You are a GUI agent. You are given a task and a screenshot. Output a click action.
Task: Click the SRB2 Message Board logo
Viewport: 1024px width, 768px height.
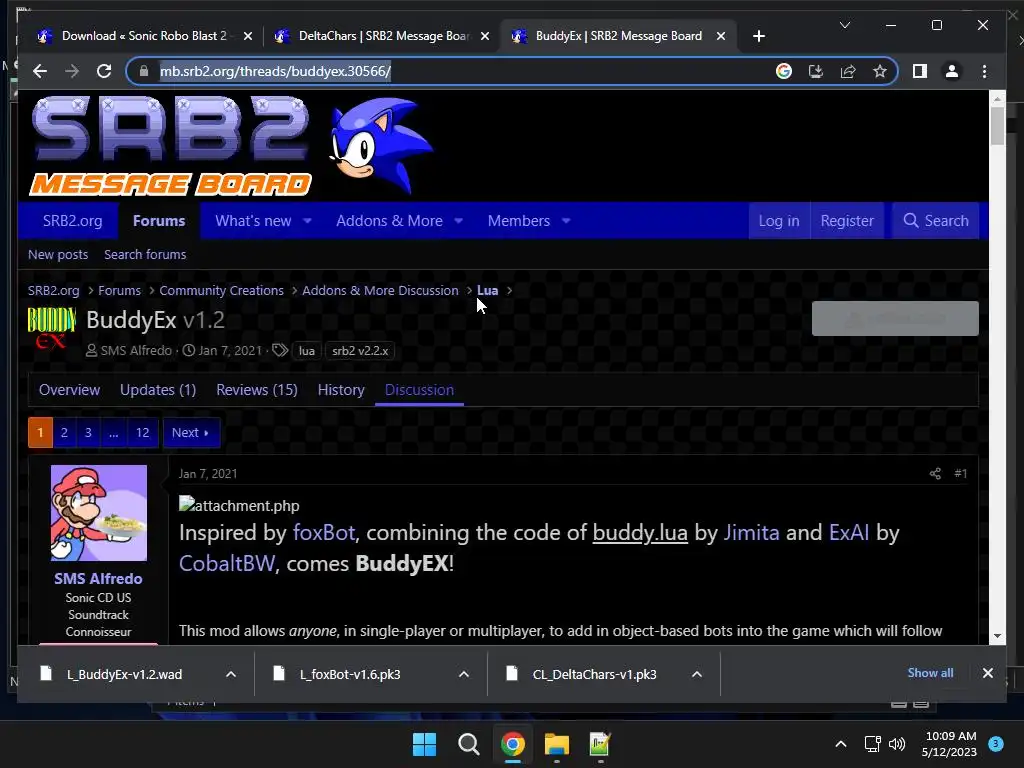coord(170,146)
